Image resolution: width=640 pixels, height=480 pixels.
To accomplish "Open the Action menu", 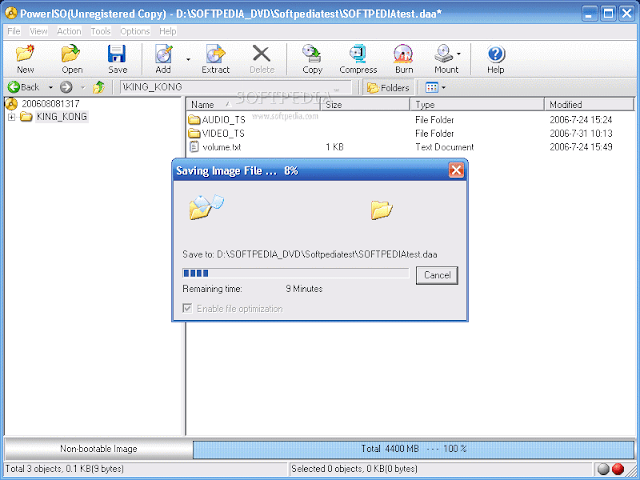I will tap(69, 31).
